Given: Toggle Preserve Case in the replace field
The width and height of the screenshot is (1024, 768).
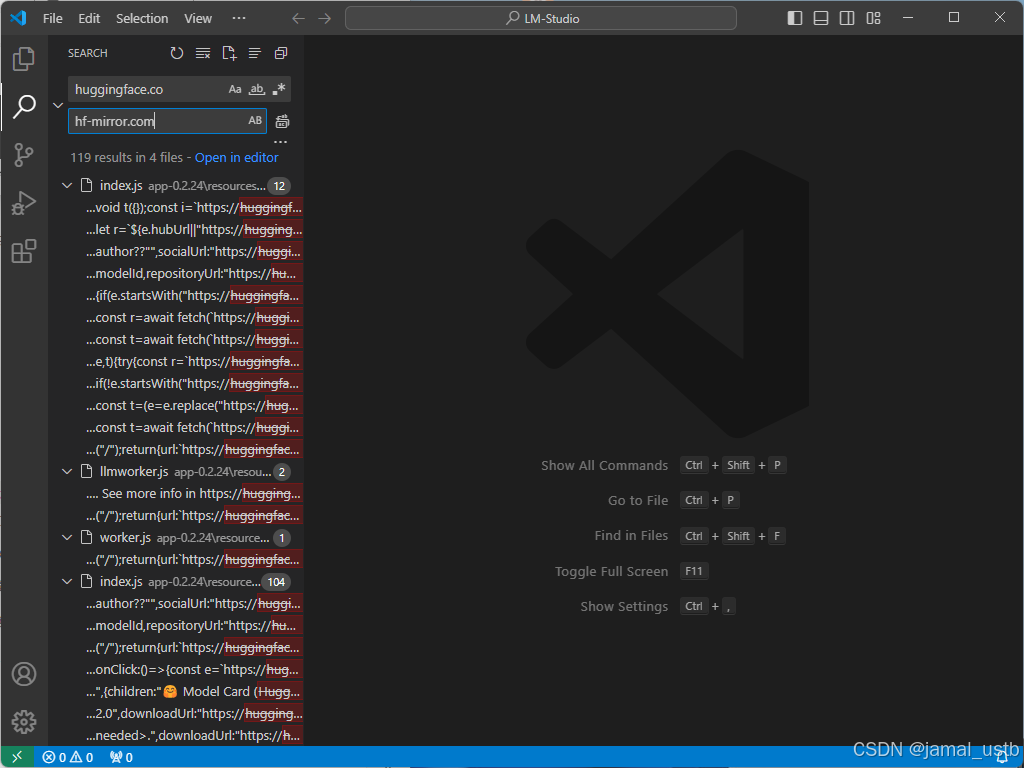Looking at the screenshot, I should coord(257,119).
